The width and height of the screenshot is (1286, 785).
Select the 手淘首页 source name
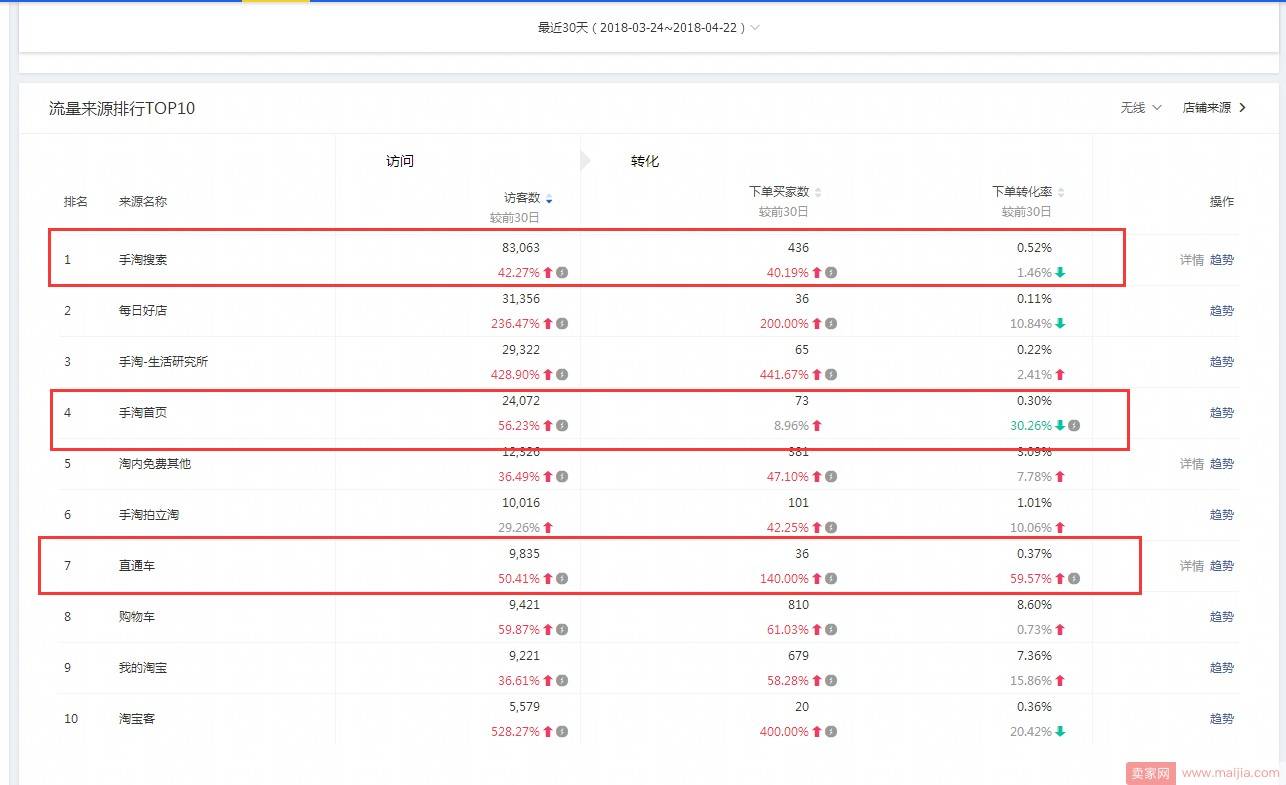click(x=143, y=413)
